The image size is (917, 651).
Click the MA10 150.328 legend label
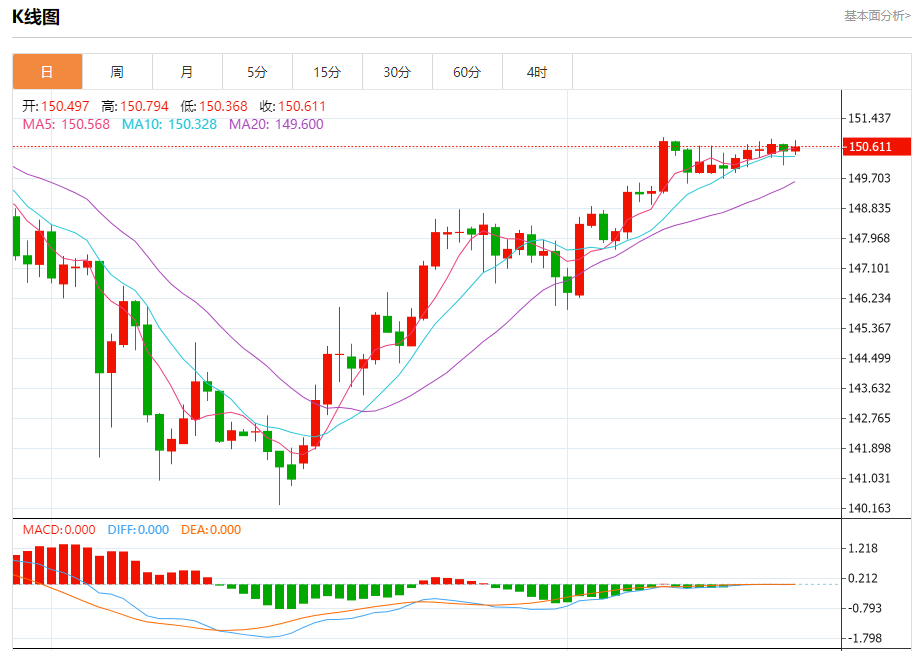coord(169,124)
